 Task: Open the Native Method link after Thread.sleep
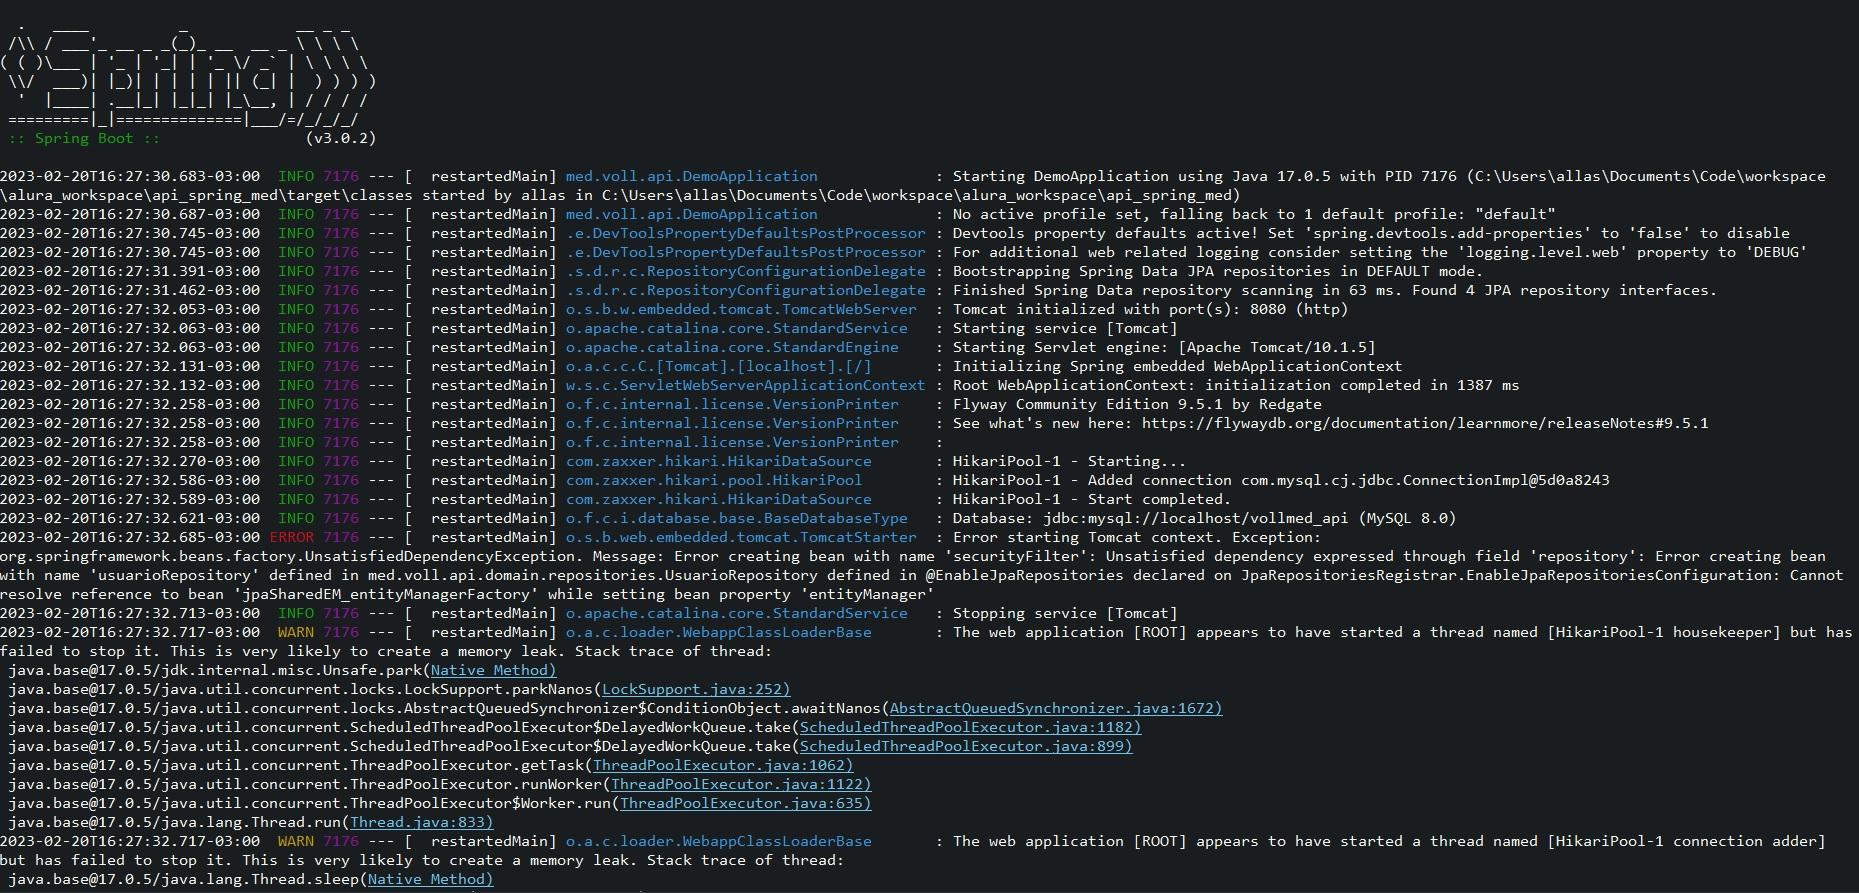pyautogui.click(x=430, y=879)
